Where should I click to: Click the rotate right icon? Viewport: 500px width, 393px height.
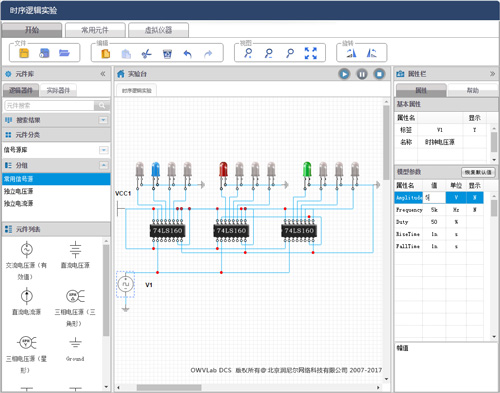click(372, 53)
